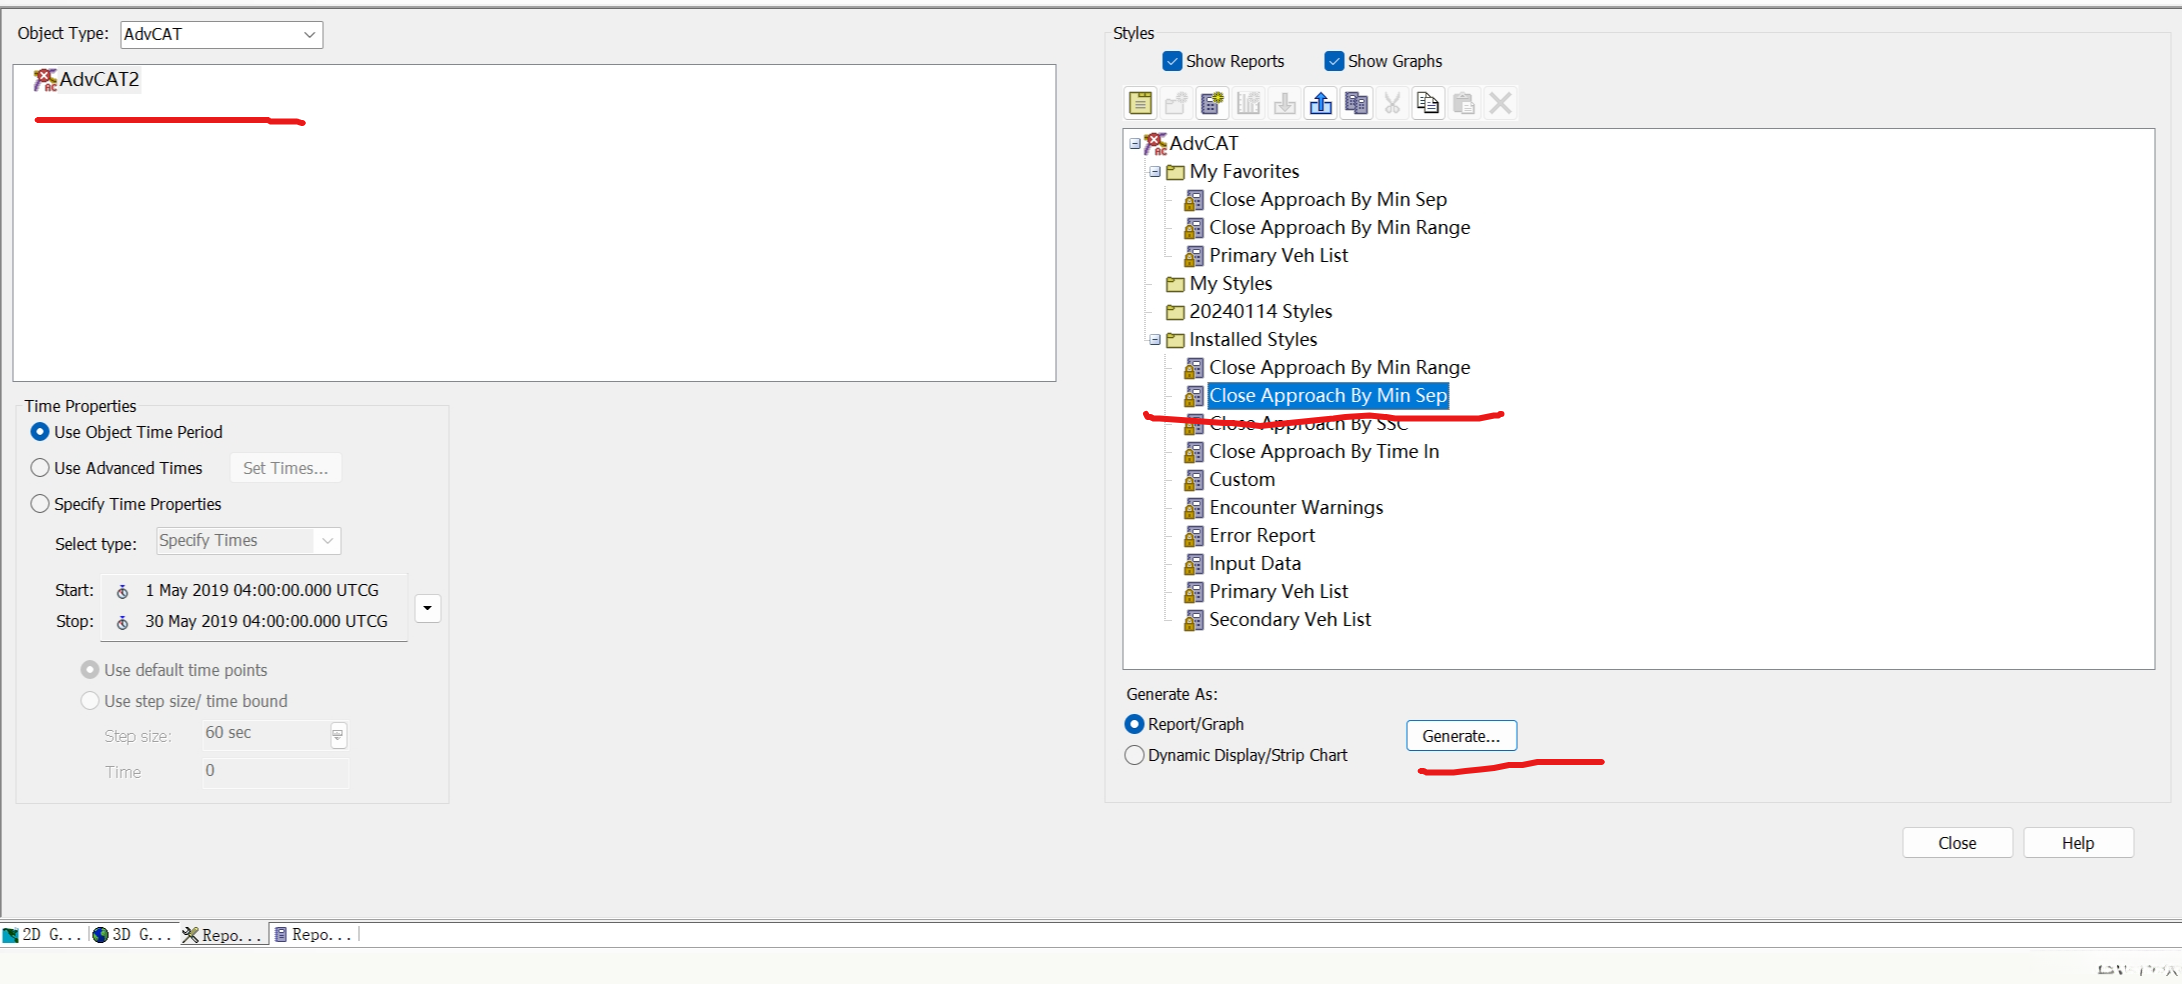Open the Object Type dropdown
Screen dimensions: 2182x984
click(310, 35)
